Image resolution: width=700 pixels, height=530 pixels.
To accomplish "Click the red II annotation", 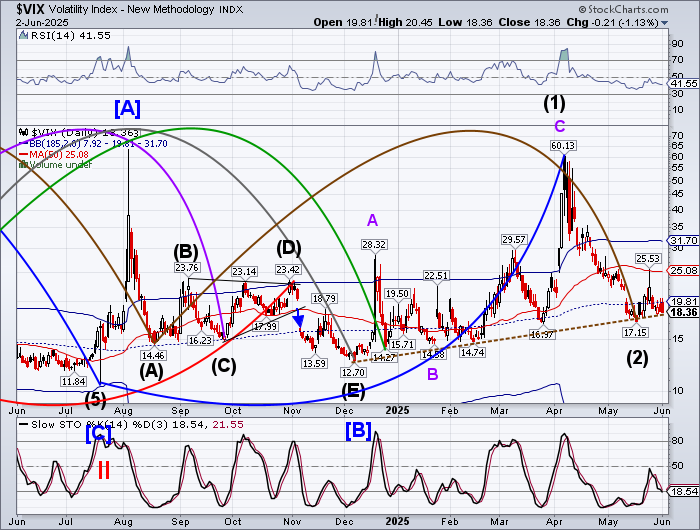I will pyautogui.click(x=103, y=469).
